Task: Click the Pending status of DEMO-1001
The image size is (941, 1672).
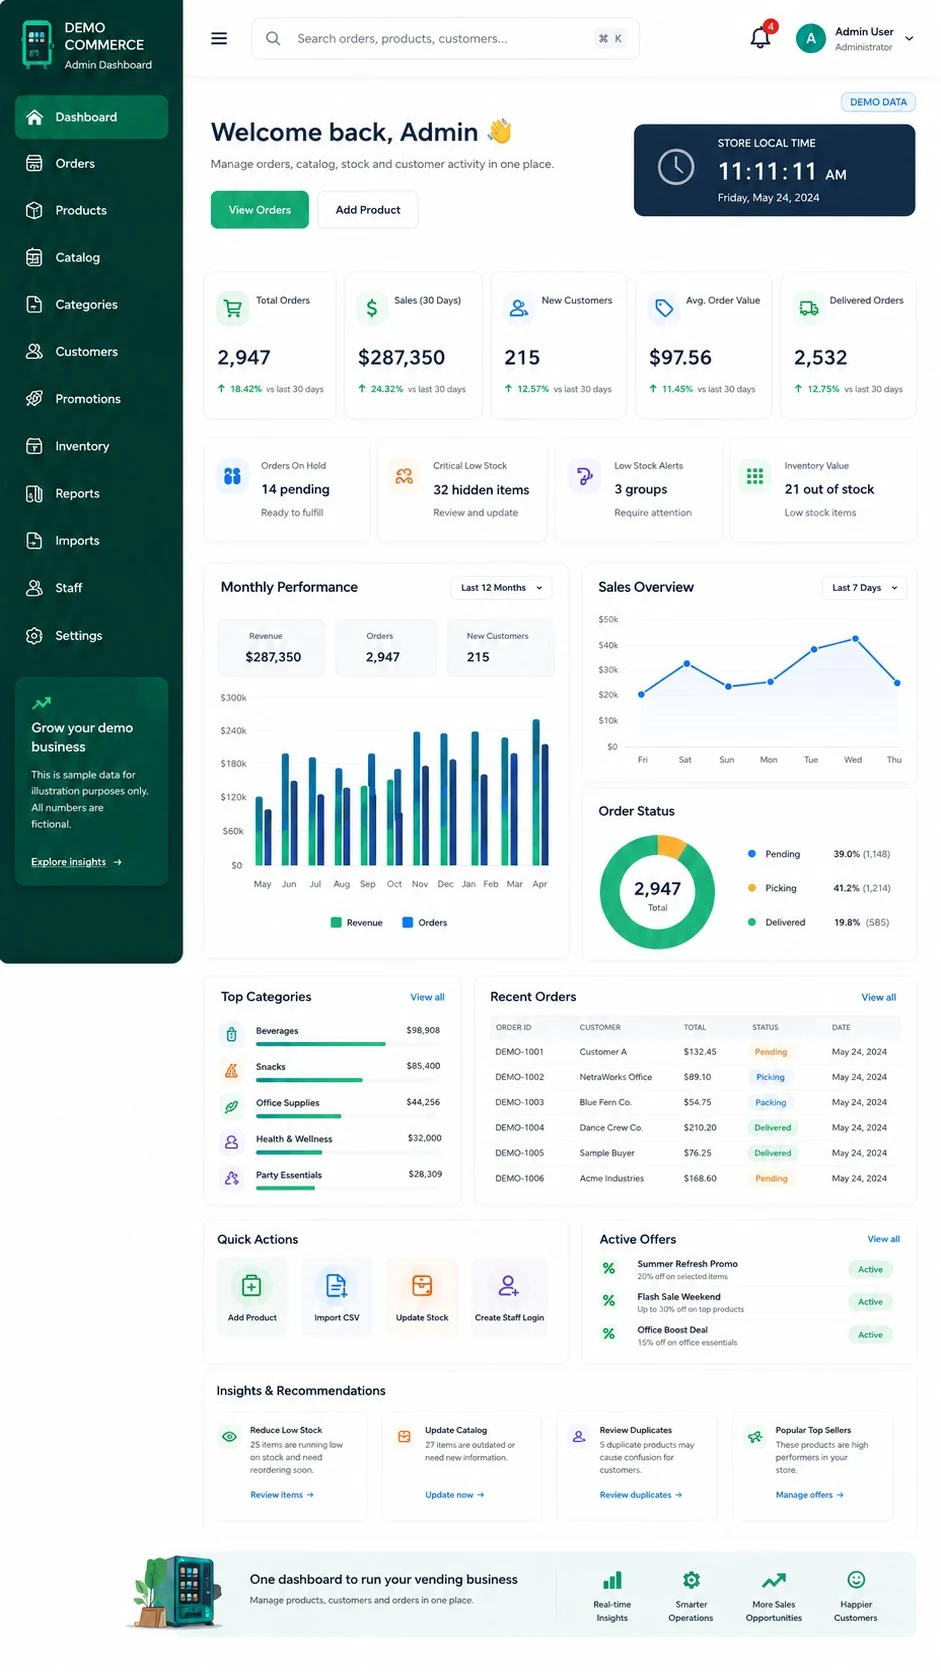Action: [x=771, y=1052]
